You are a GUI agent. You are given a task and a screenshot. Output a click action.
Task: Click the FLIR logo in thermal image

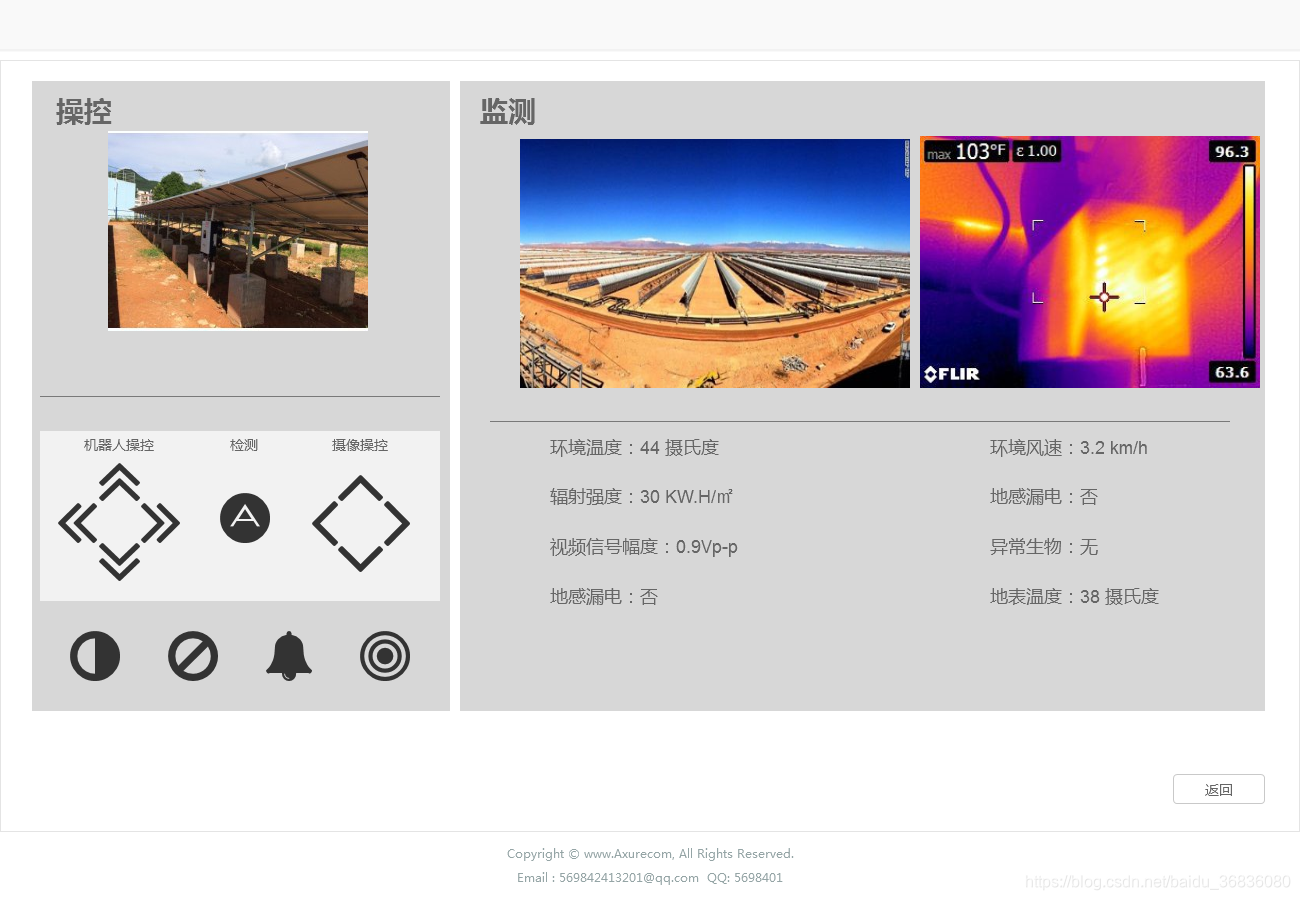(952, 374)
